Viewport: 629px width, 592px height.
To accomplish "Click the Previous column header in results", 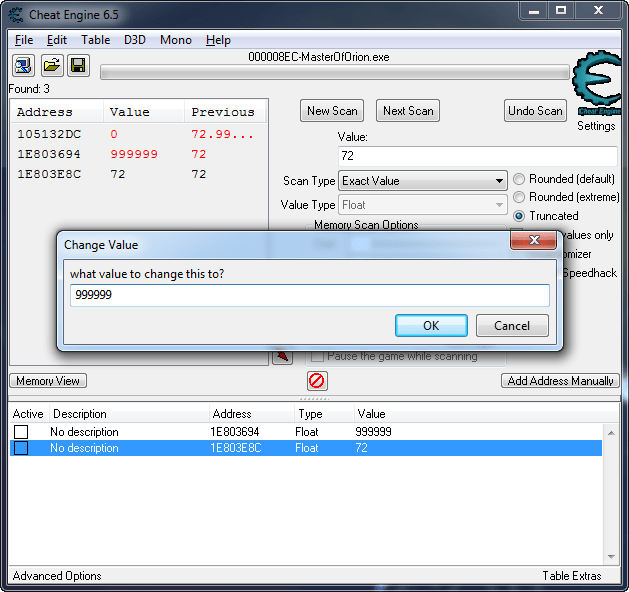I will tap(225, 112).
